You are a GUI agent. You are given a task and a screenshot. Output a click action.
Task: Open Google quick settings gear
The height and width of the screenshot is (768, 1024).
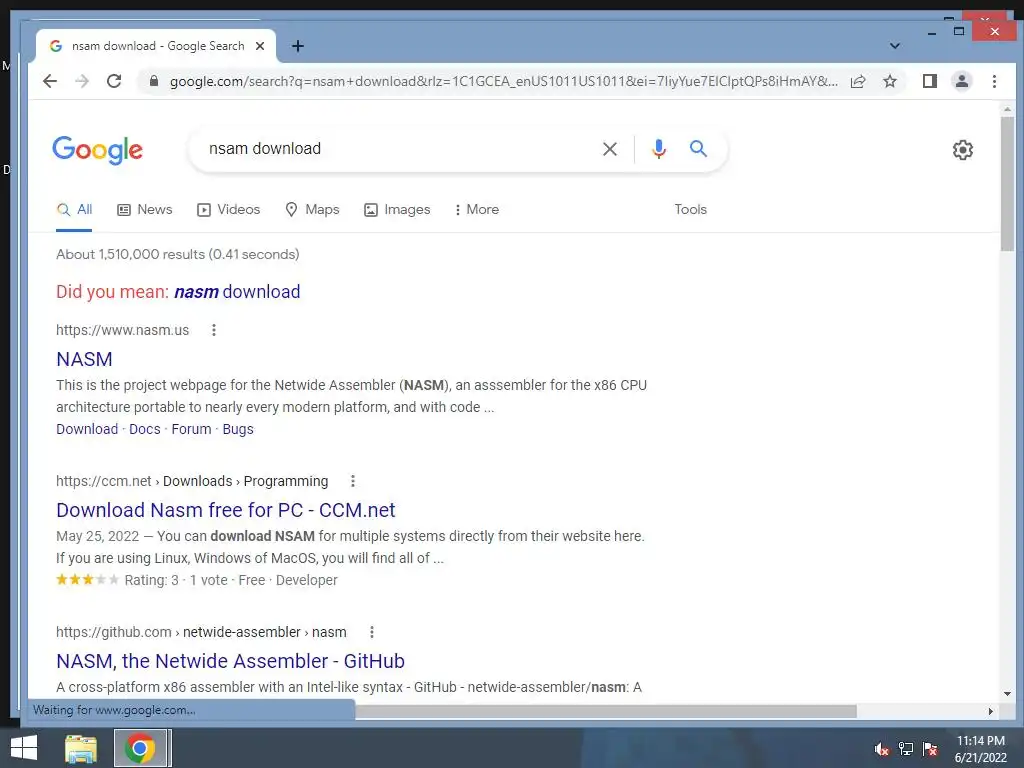963,150
